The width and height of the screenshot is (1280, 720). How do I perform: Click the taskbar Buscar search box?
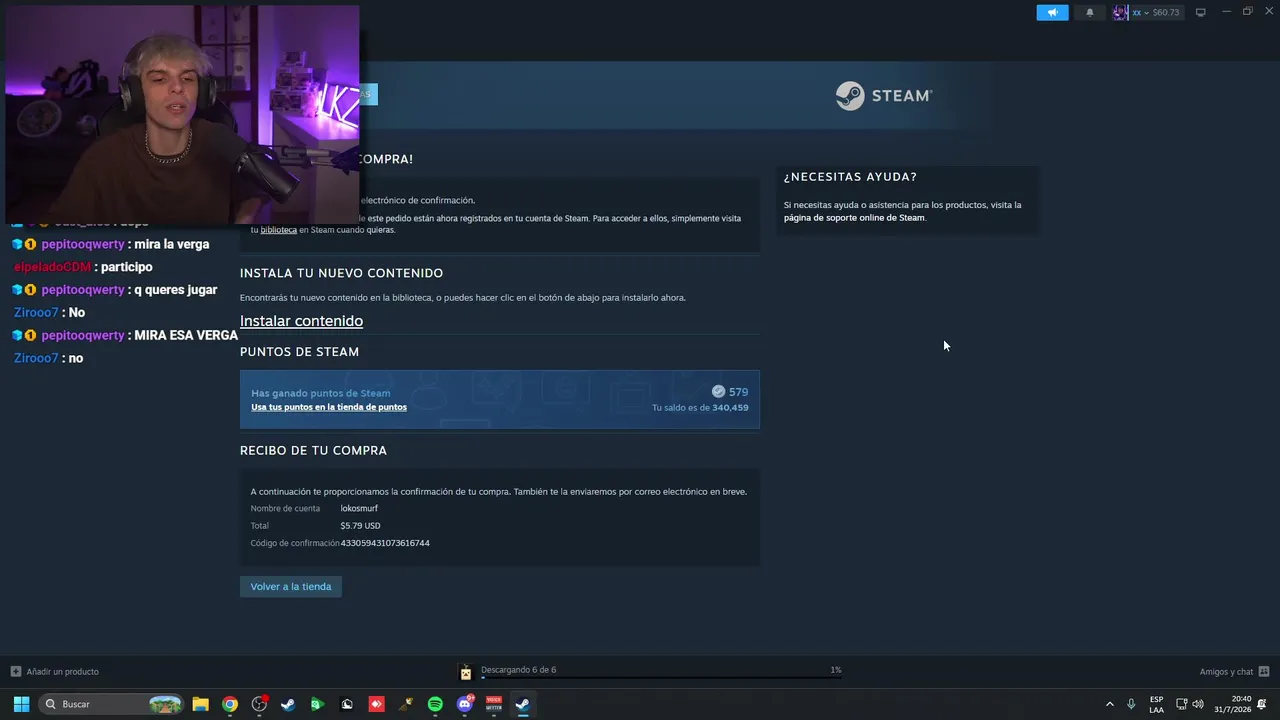(x=112, y=704)
